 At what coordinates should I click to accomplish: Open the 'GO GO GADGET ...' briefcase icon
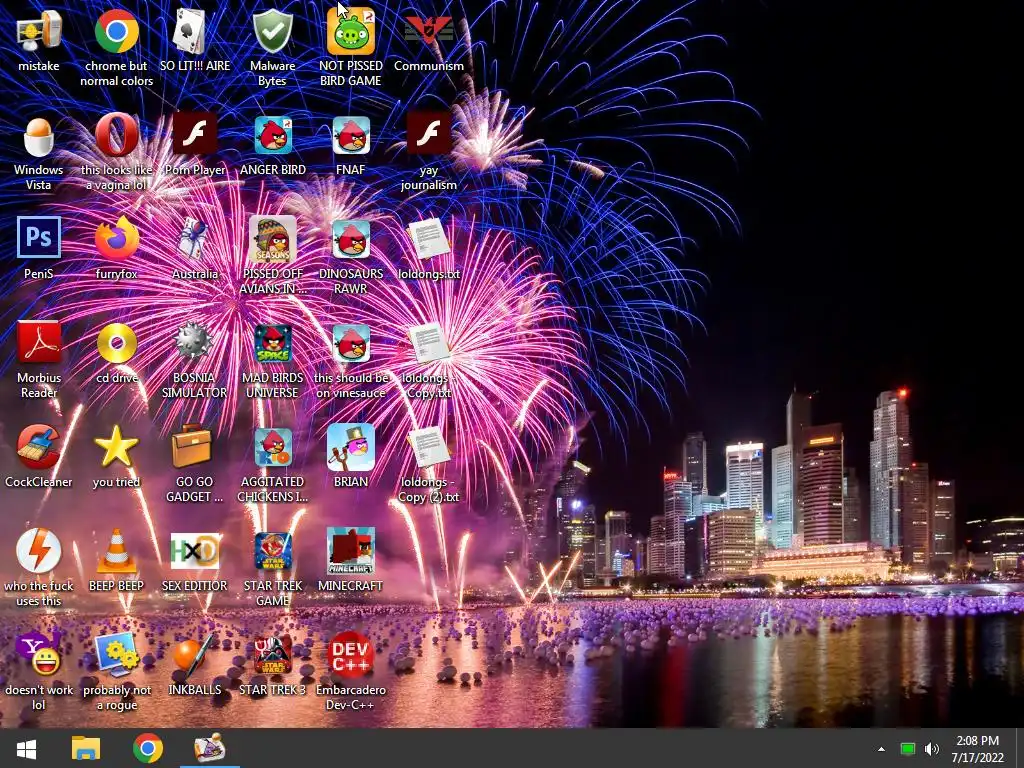191,446
